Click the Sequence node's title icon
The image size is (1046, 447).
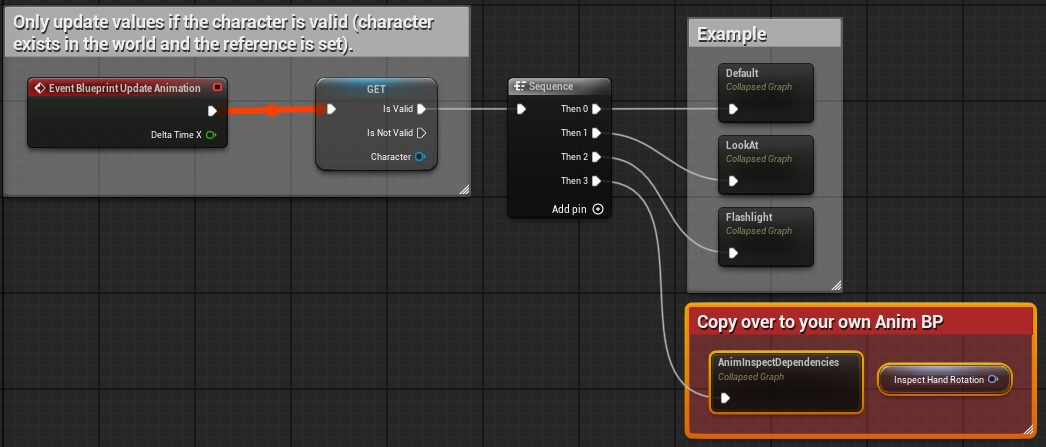pos(520,87)
